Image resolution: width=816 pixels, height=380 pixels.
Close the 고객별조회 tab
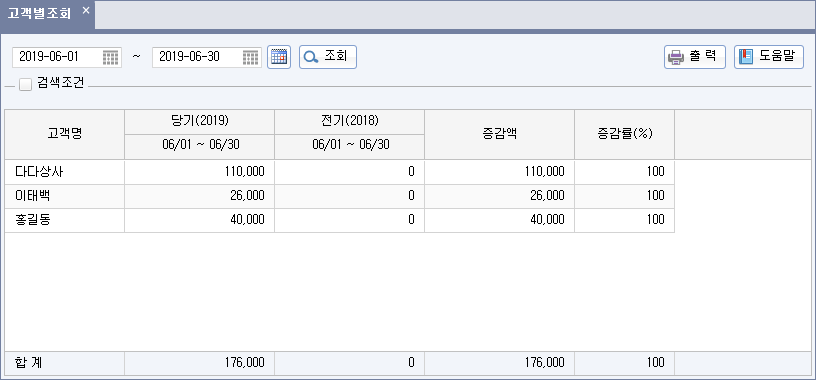[86, 10]
